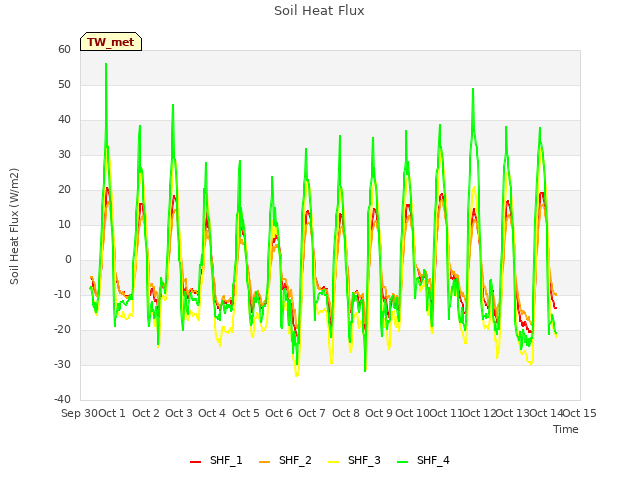Click the Oct 7 x-axis tick label
640x480 pixels.
(312, 413)
